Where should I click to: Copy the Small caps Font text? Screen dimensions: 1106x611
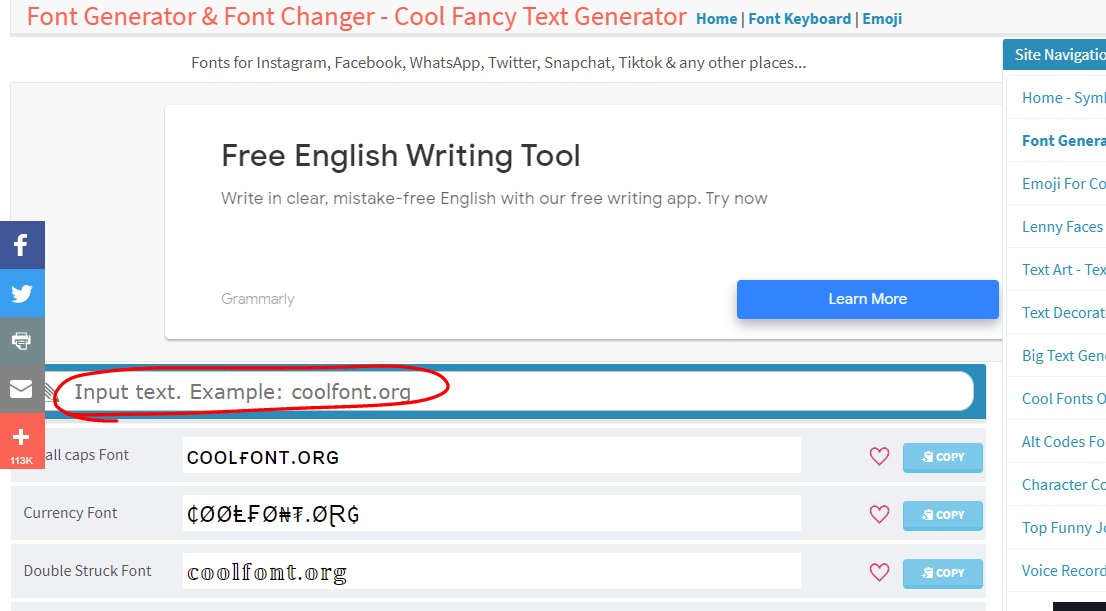[942, 457]
